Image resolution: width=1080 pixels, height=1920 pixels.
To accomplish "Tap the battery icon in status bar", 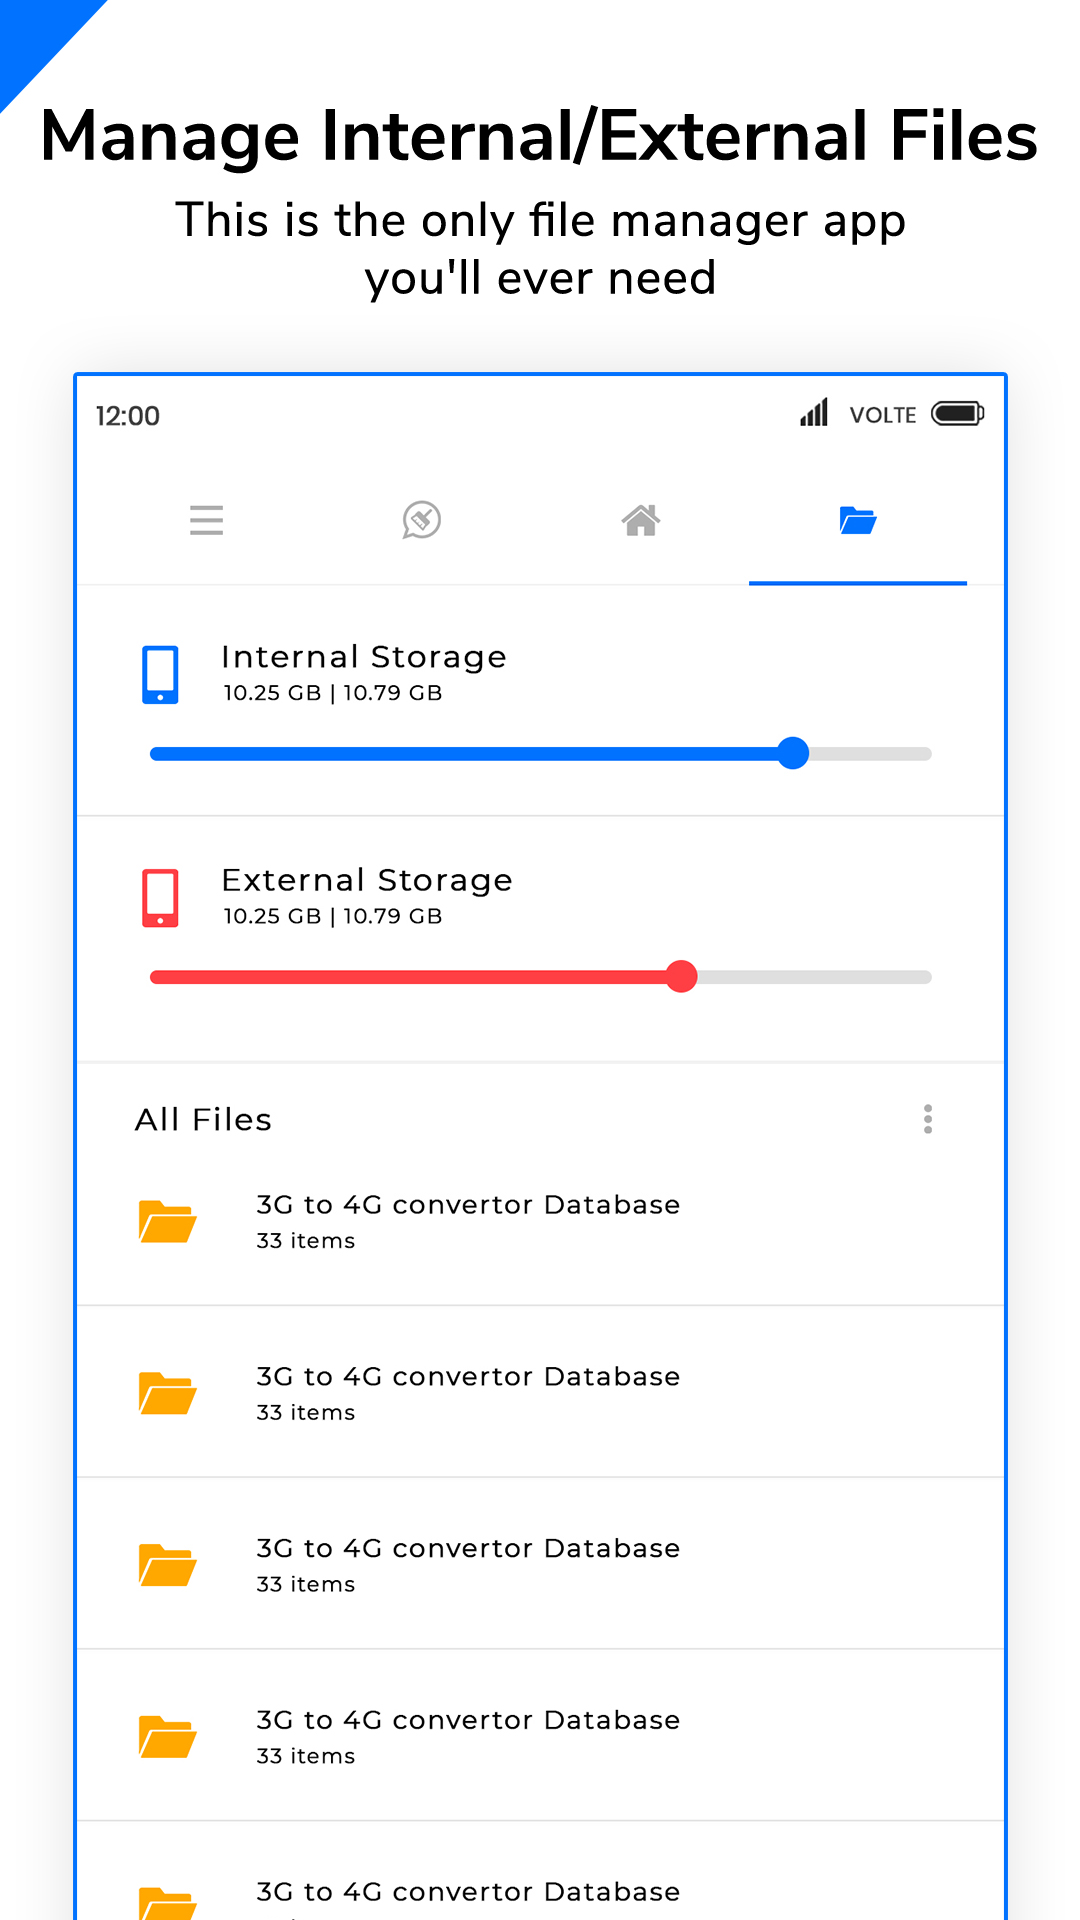I will [957, 414].
